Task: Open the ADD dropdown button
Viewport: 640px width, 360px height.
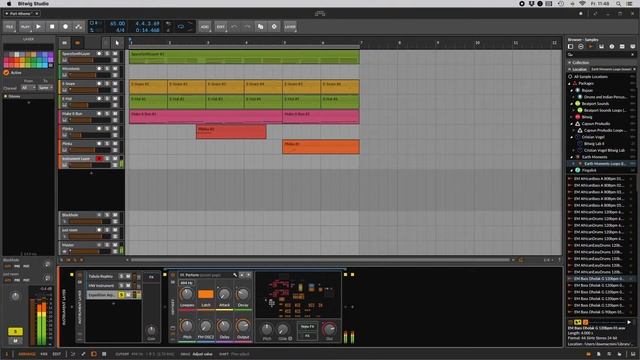Action: [x=204, y=27]
